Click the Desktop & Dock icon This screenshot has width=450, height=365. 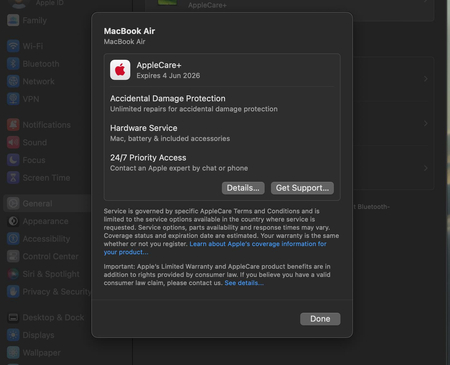[13, 317]
